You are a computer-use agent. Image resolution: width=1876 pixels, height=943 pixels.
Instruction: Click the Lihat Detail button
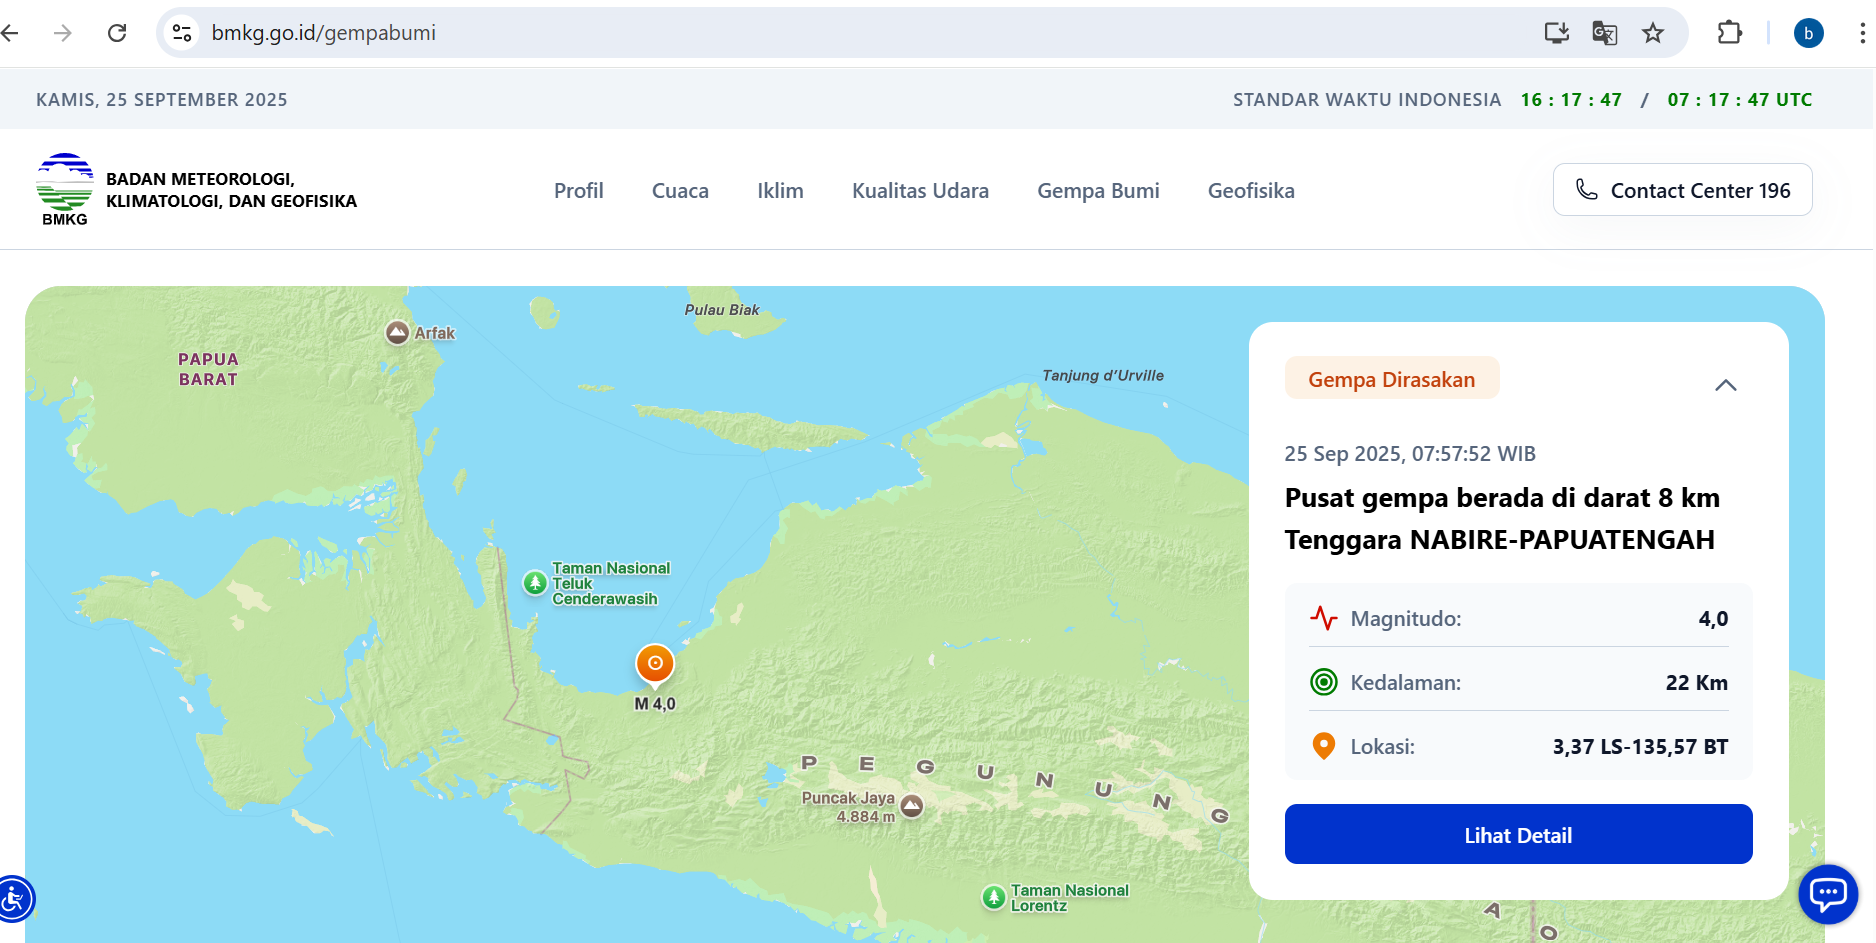1518,834
